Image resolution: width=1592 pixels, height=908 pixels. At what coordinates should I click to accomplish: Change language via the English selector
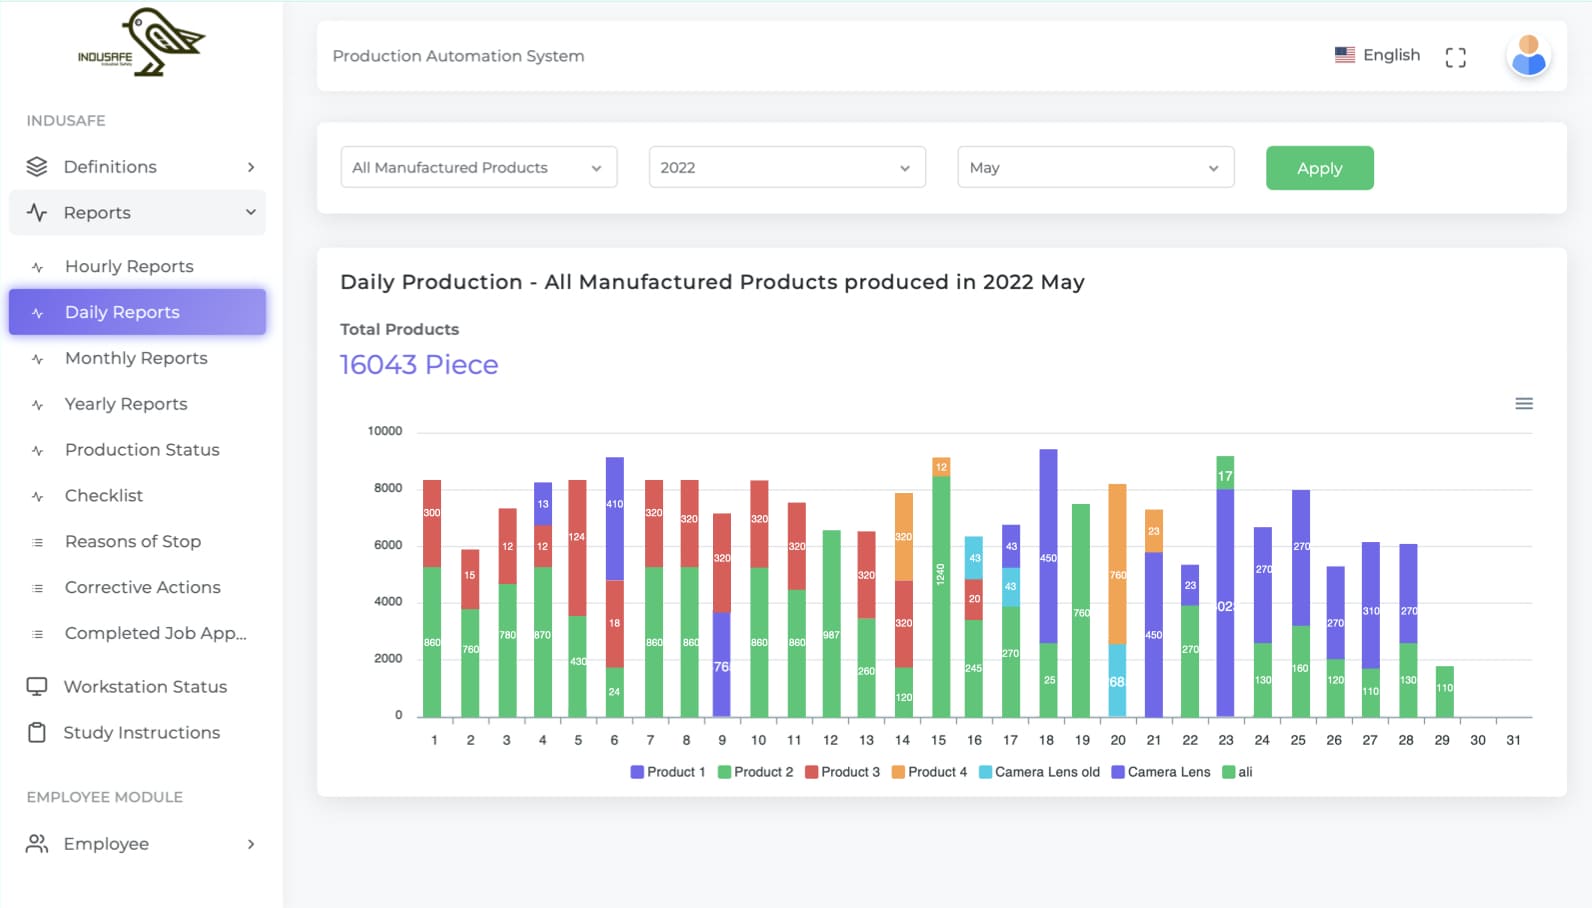pos(1377,55)
